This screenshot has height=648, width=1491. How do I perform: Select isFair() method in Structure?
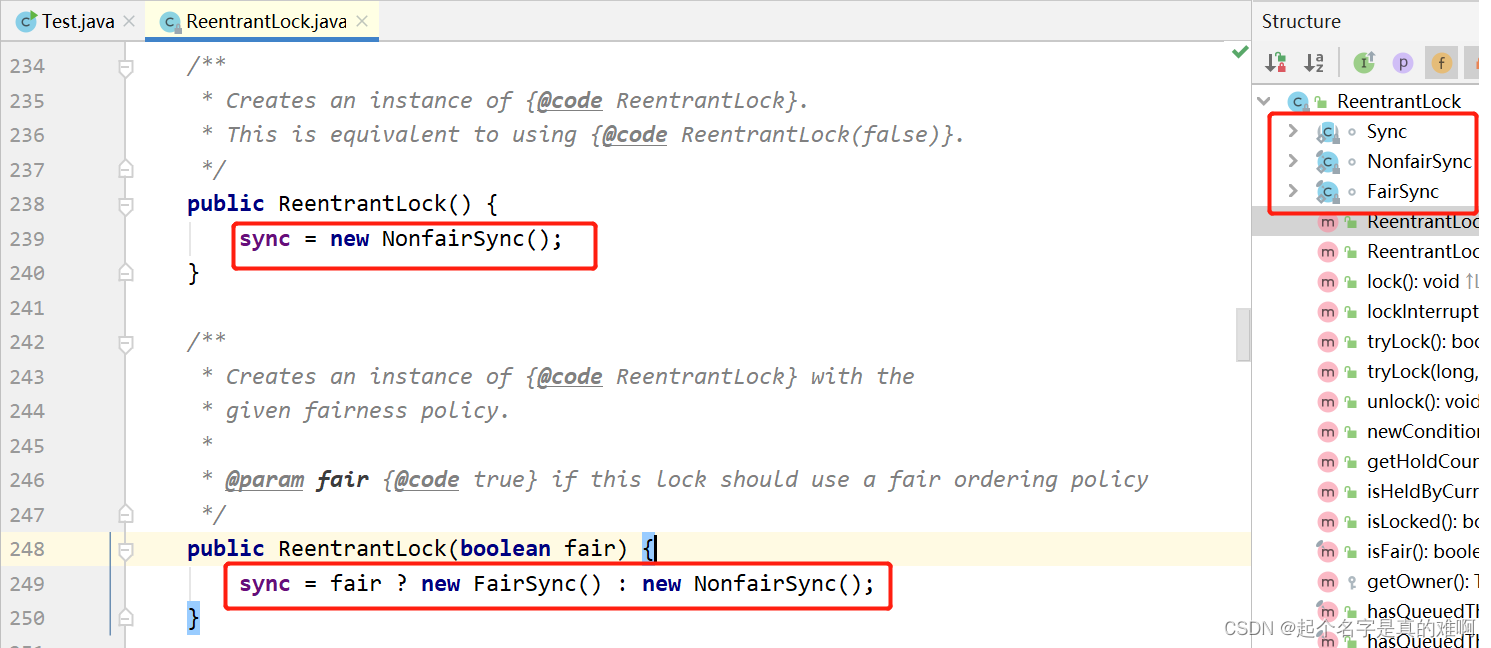coord(1423,551)
